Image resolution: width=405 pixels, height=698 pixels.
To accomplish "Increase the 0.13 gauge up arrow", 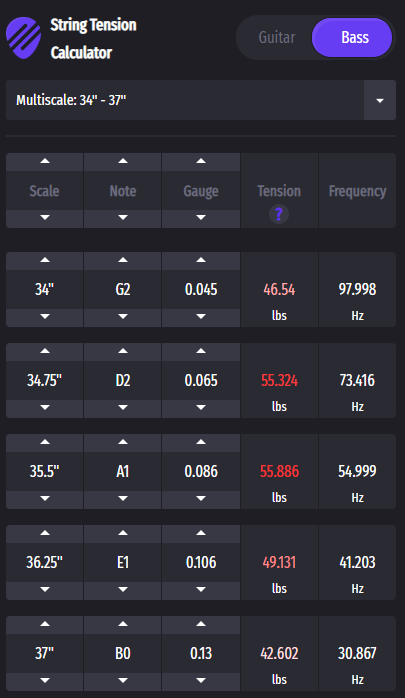I will point(201,625).
